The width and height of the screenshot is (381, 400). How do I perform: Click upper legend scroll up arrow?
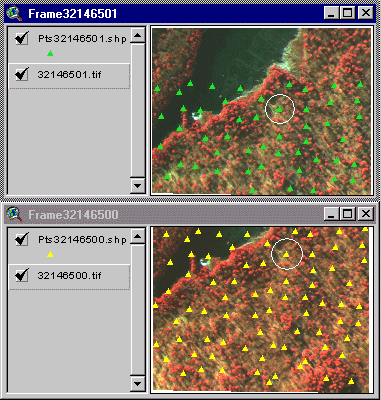click(x=137, y=35)
